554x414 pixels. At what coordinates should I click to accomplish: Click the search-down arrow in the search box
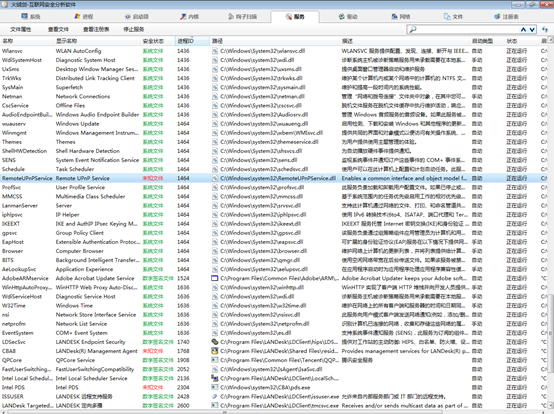coord(532,30)
